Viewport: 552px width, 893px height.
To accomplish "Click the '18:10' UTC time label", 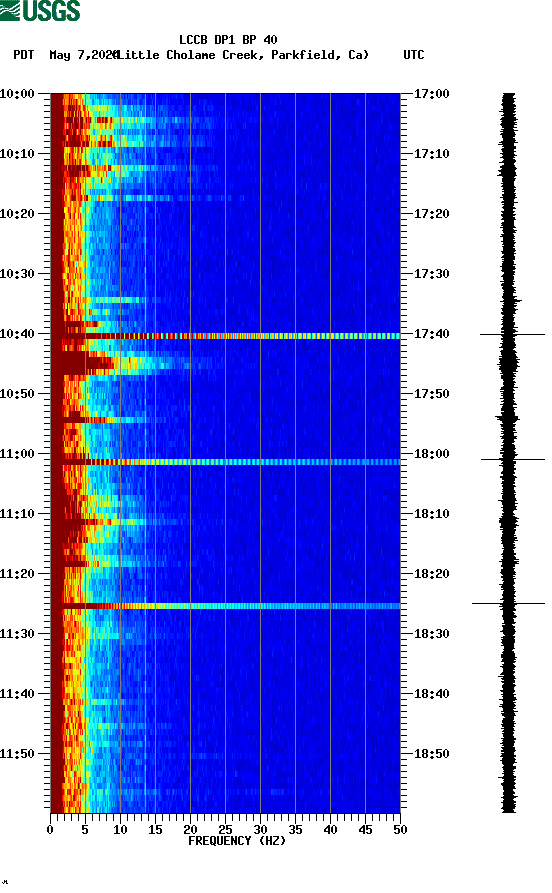I will tap(432, 514).
